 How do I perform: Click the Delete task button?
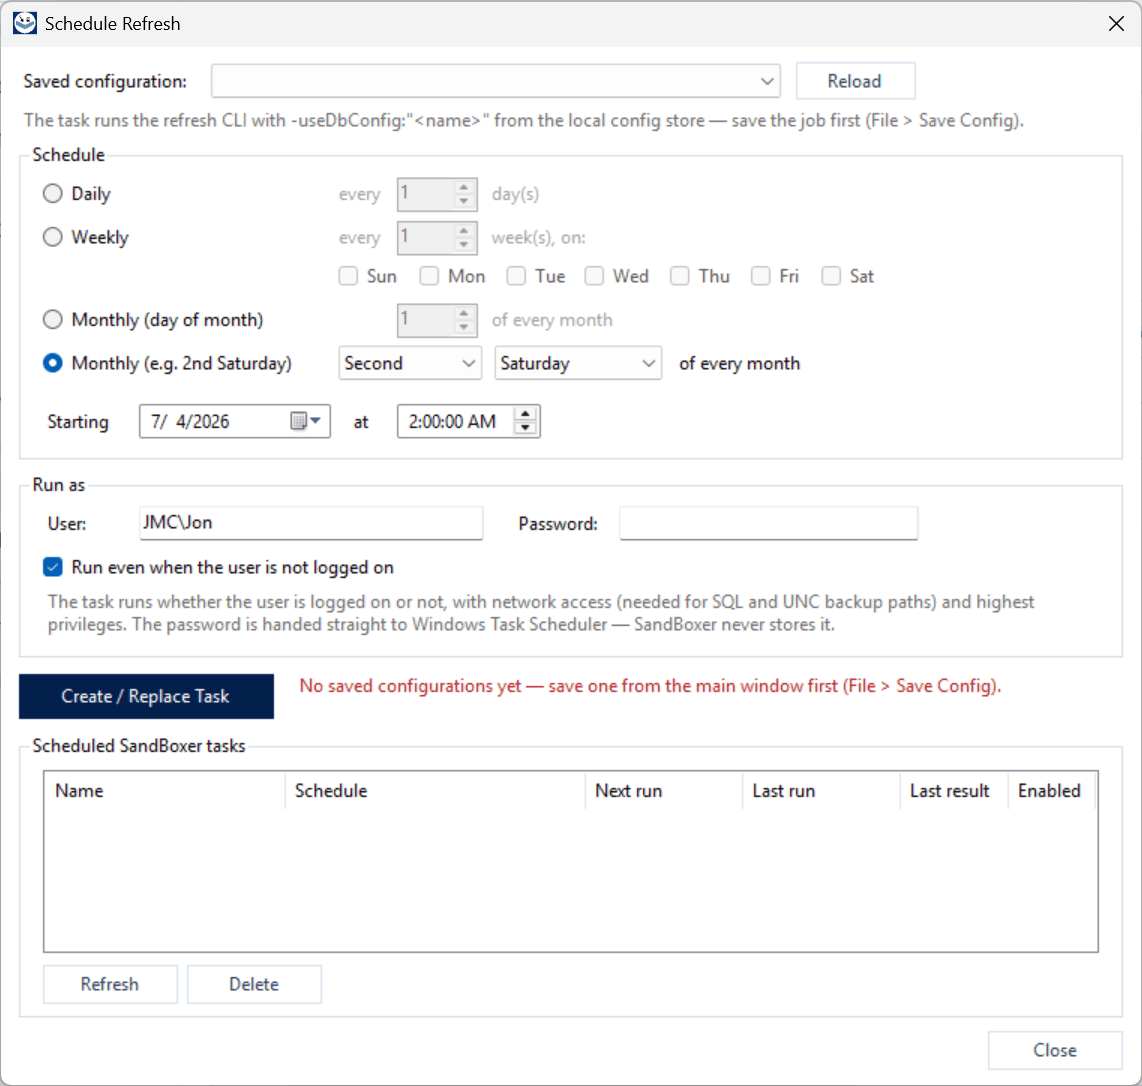[x=254, y=984]
